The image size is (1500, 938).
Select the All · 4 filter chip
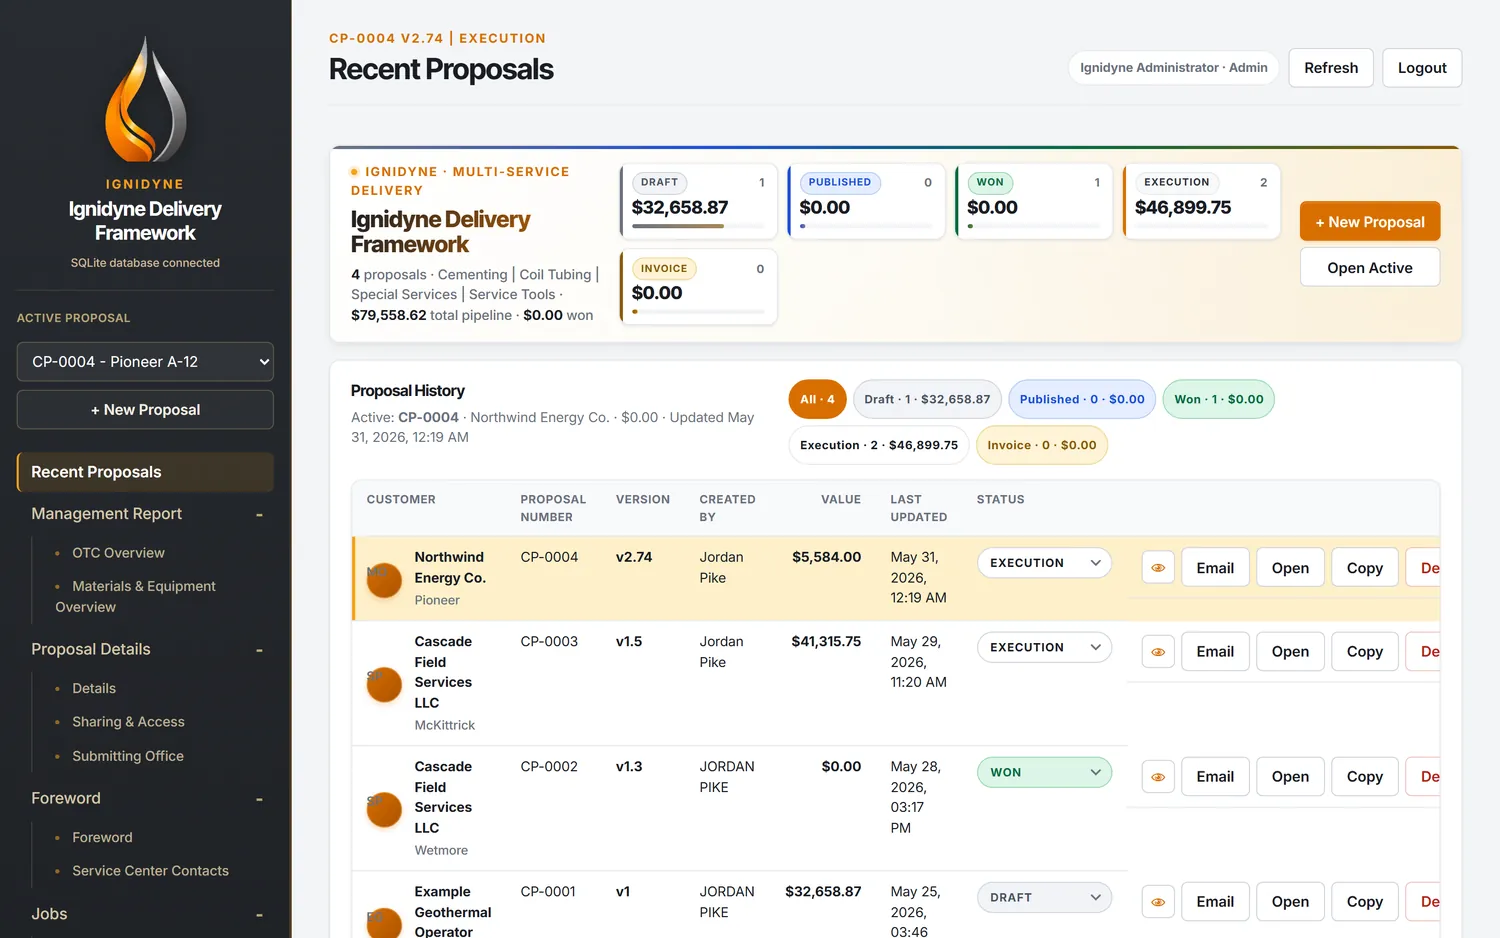pyautogui.click(x=817, y=399)
